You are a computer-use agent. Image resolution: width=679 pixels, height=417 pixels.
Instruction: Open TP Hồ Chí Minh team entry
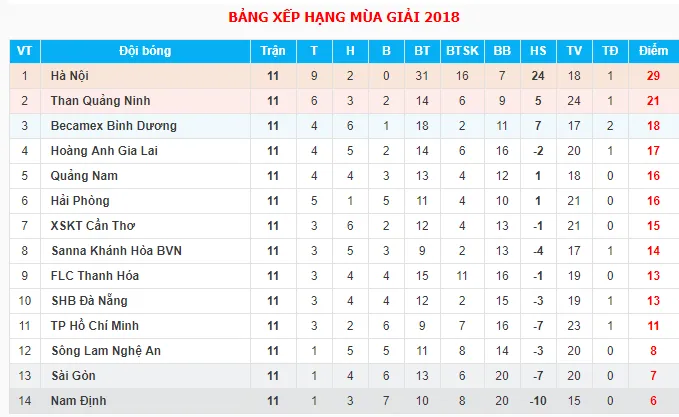click(94, 326)
